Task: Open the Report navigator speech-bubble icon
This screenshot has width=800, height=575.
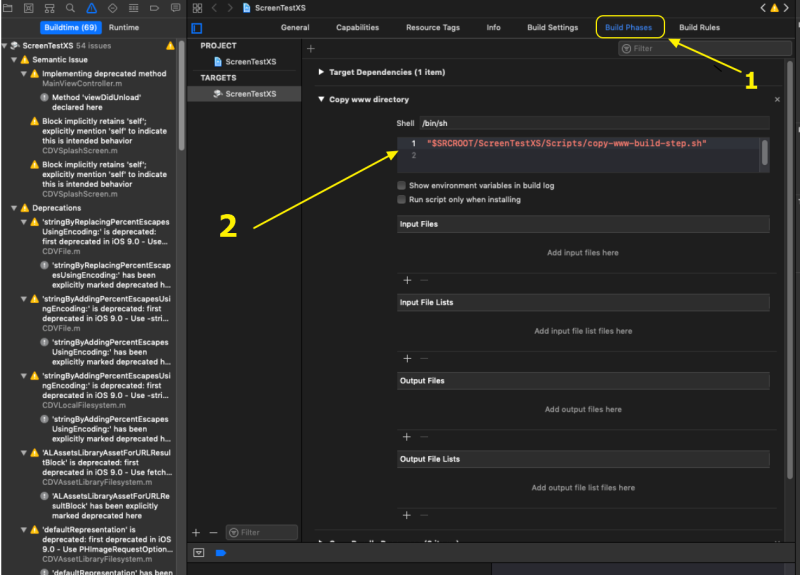Action: coord(175,8)
